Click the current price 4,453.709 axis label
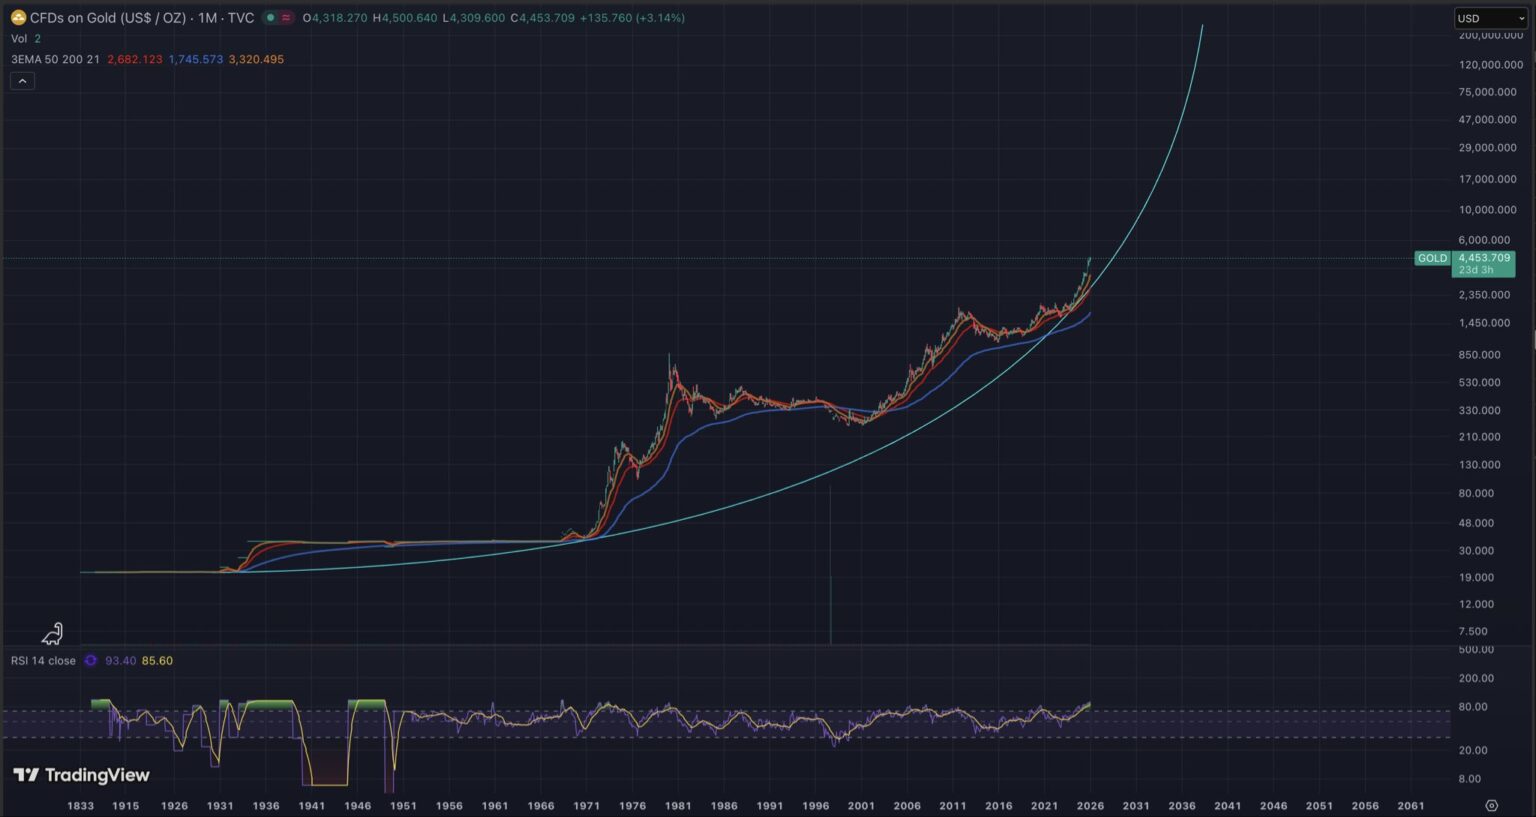This screenshot has height=817, width=1536. (x=1484, y=258)
